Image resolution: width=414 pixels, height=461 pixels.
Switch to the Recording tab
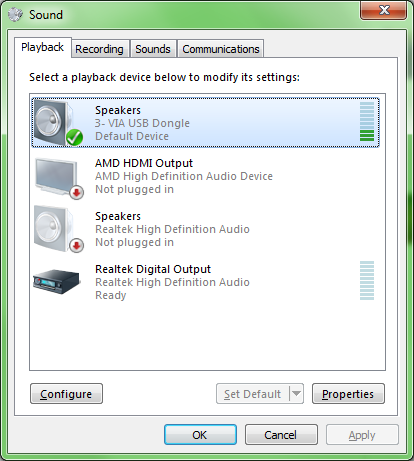click(x=99, y=49)
